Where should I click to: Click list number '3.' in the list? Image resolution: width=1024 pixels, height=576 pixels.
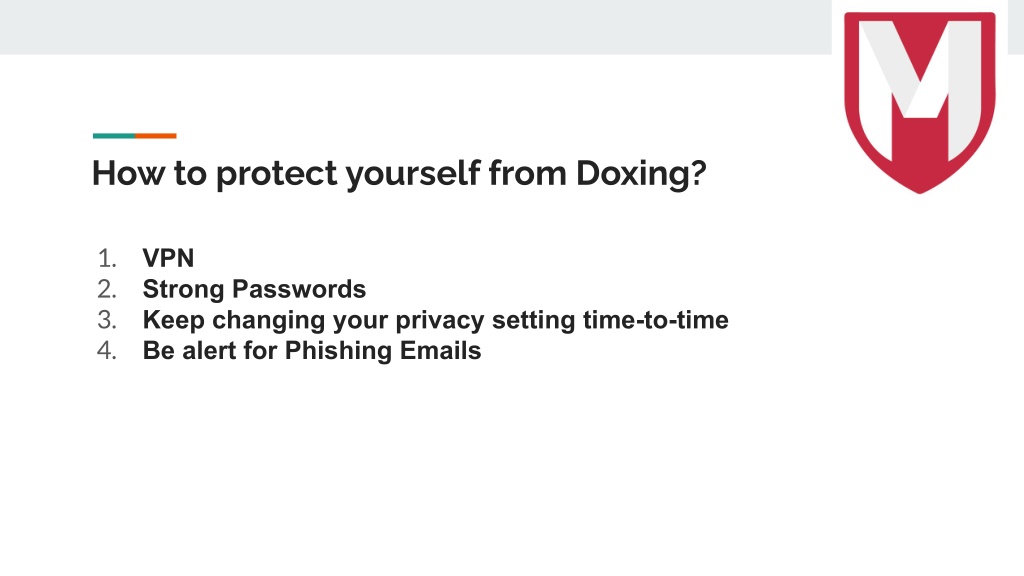click(x=107, y=320)
